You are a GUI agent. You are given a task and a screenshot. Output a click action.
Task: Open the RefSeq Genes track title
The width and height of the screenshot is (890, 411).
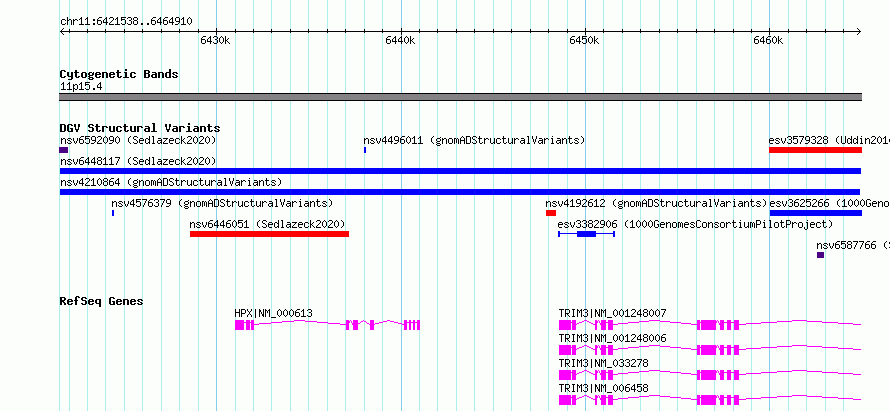point(101,301)
